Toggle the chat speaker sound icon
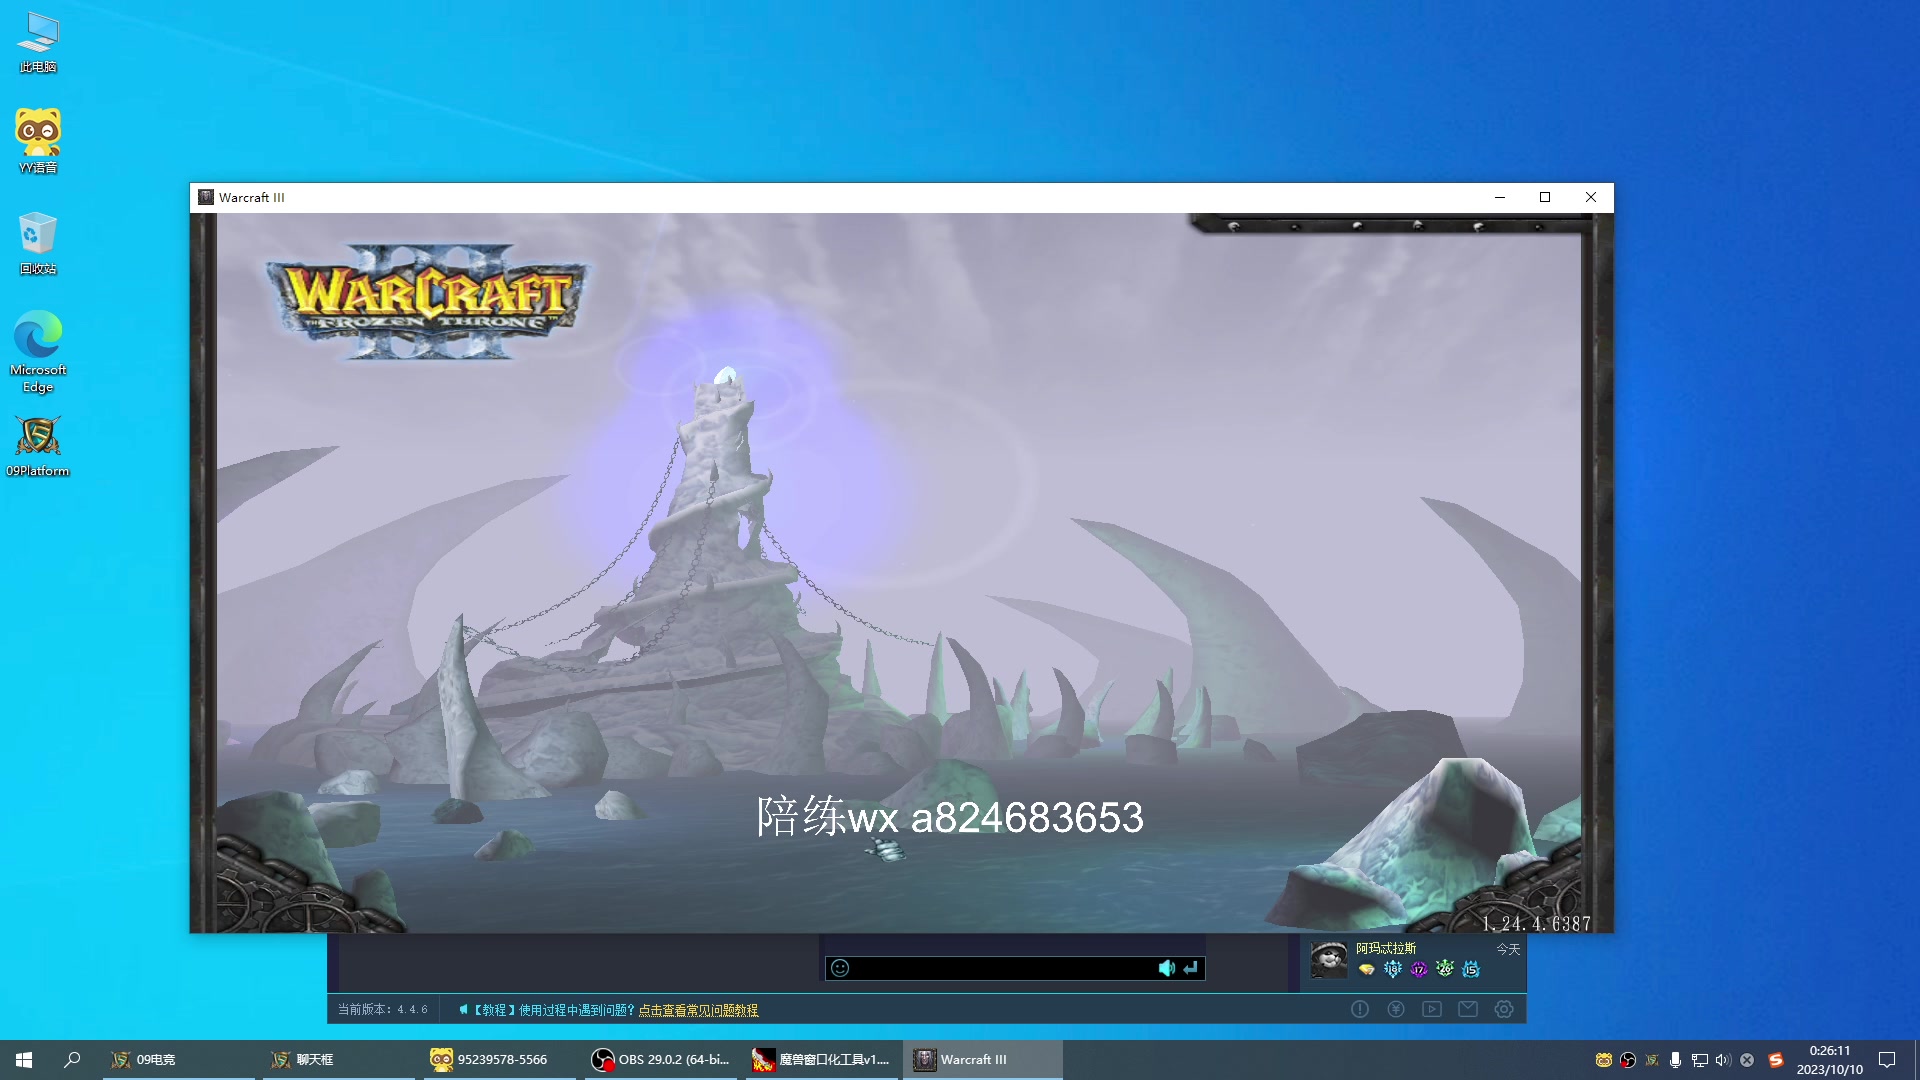 1166,968
